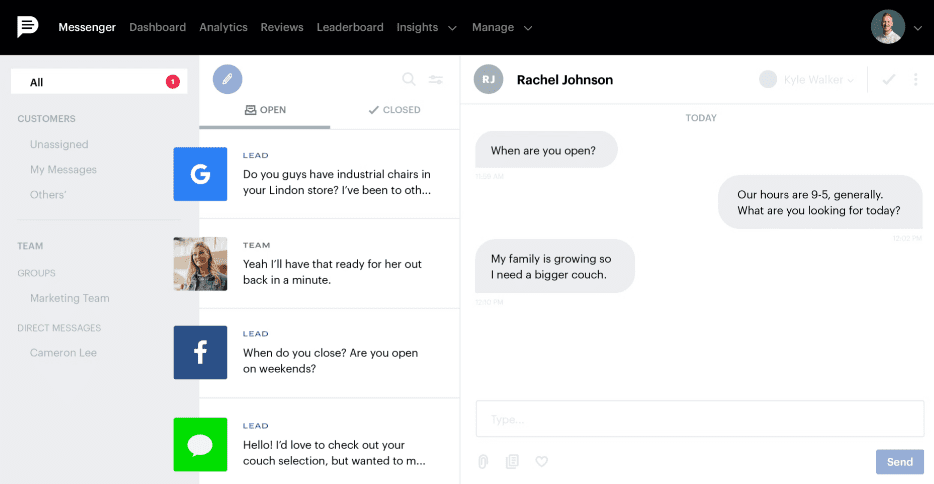Open the user profile avatar menu
The height and width of the screenshot is (484, 934).
(x=895, y=27)
